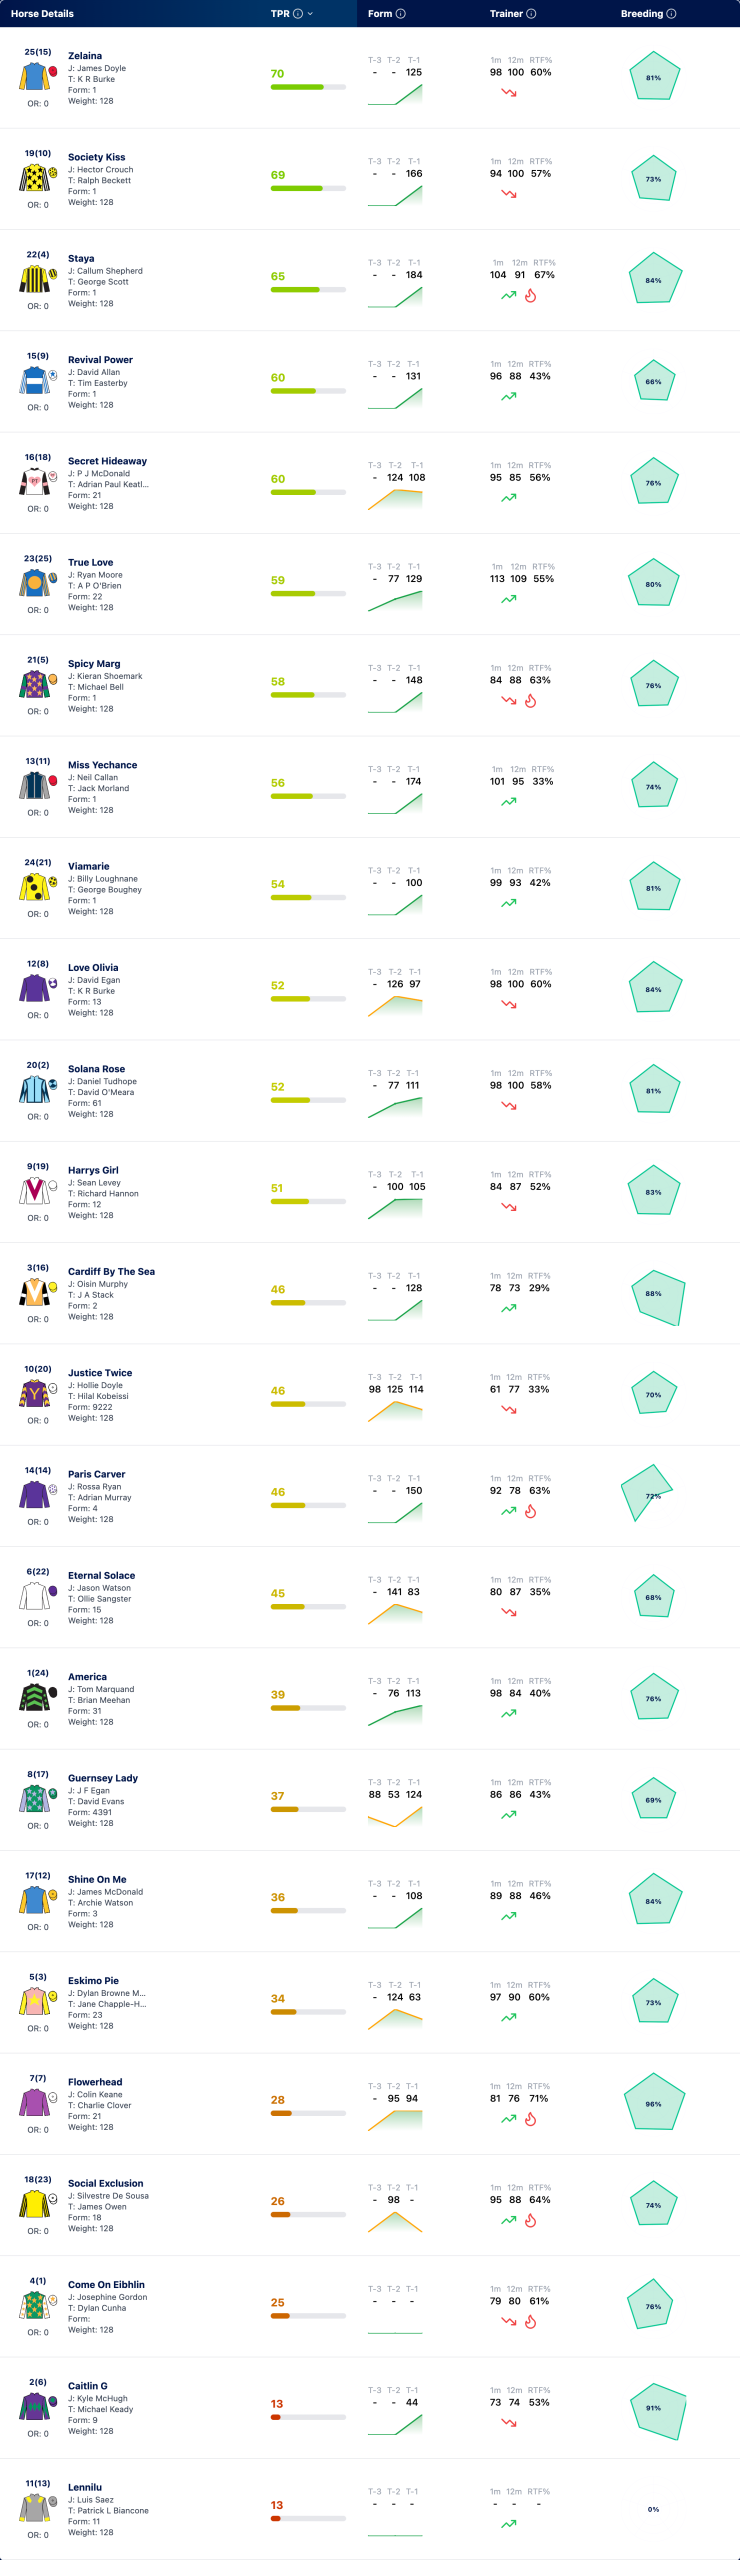
Task: Show the Trainer column info tooltip icon
Action: point(531,14)
